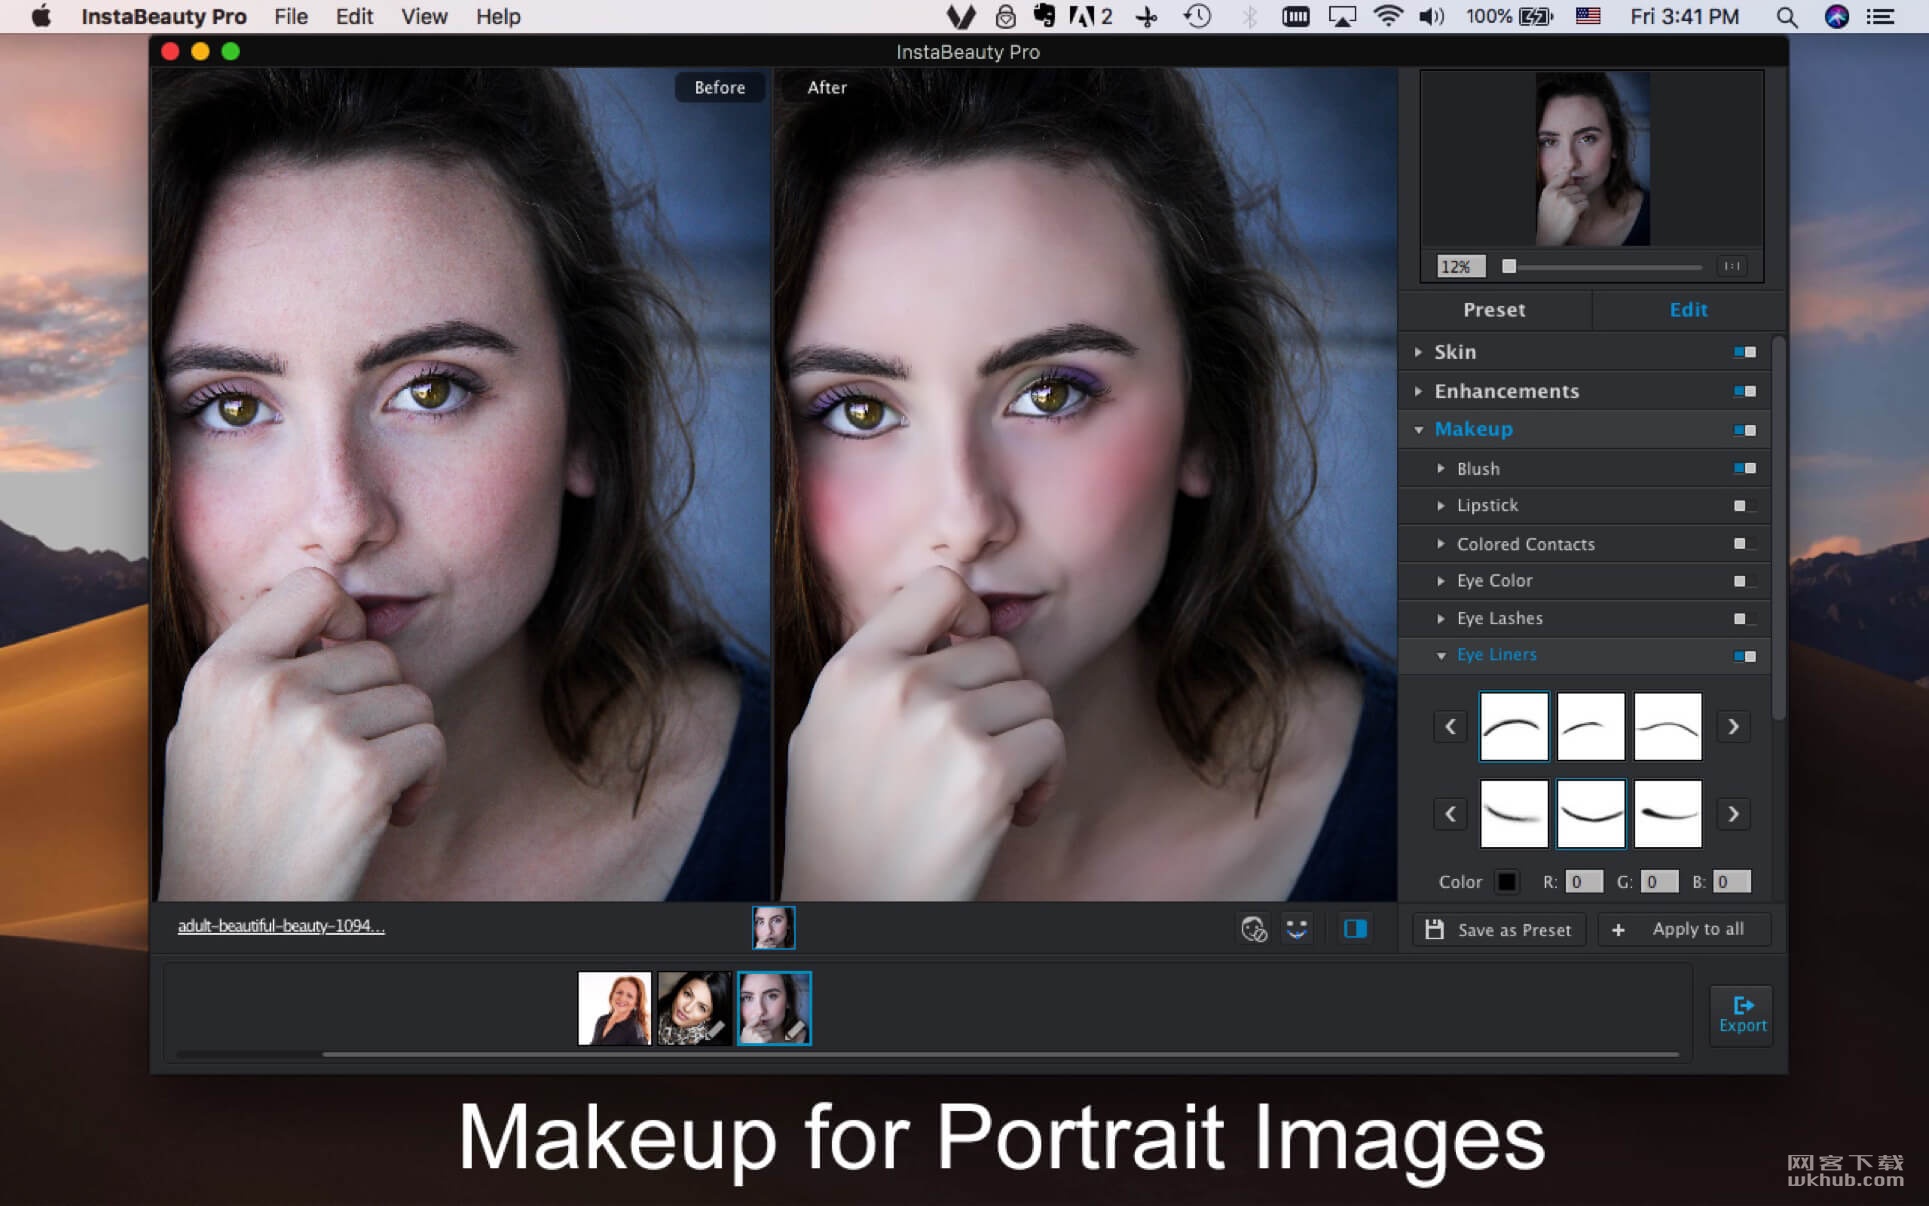This screenshot has width=1929, height=1206.
Task: Show previous lower eyeliner styles arrow
Action: [x=1450, y=814]
